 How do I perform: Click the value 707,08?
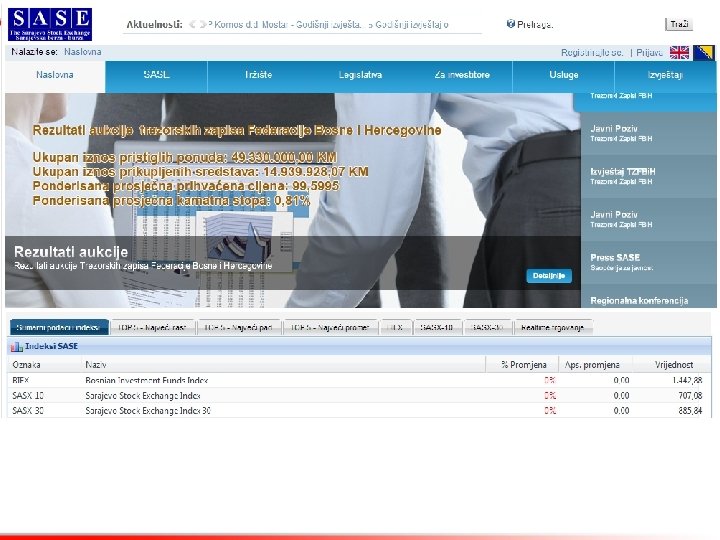(x=690, y=395)
